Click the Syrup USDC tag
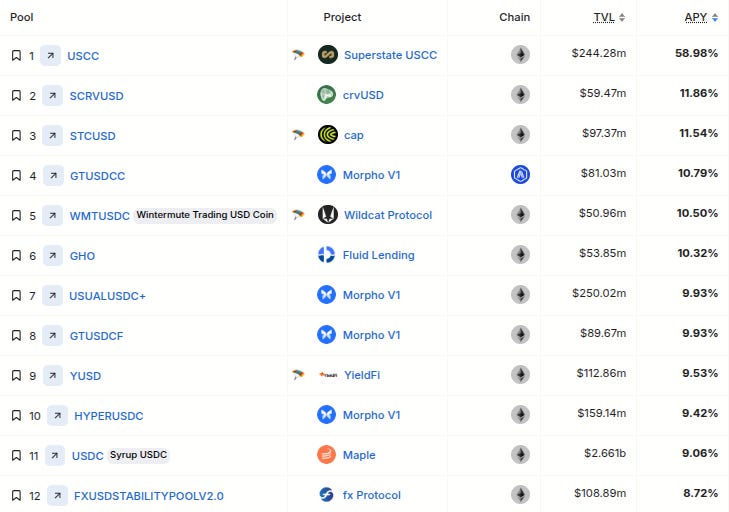 [139, 455]
